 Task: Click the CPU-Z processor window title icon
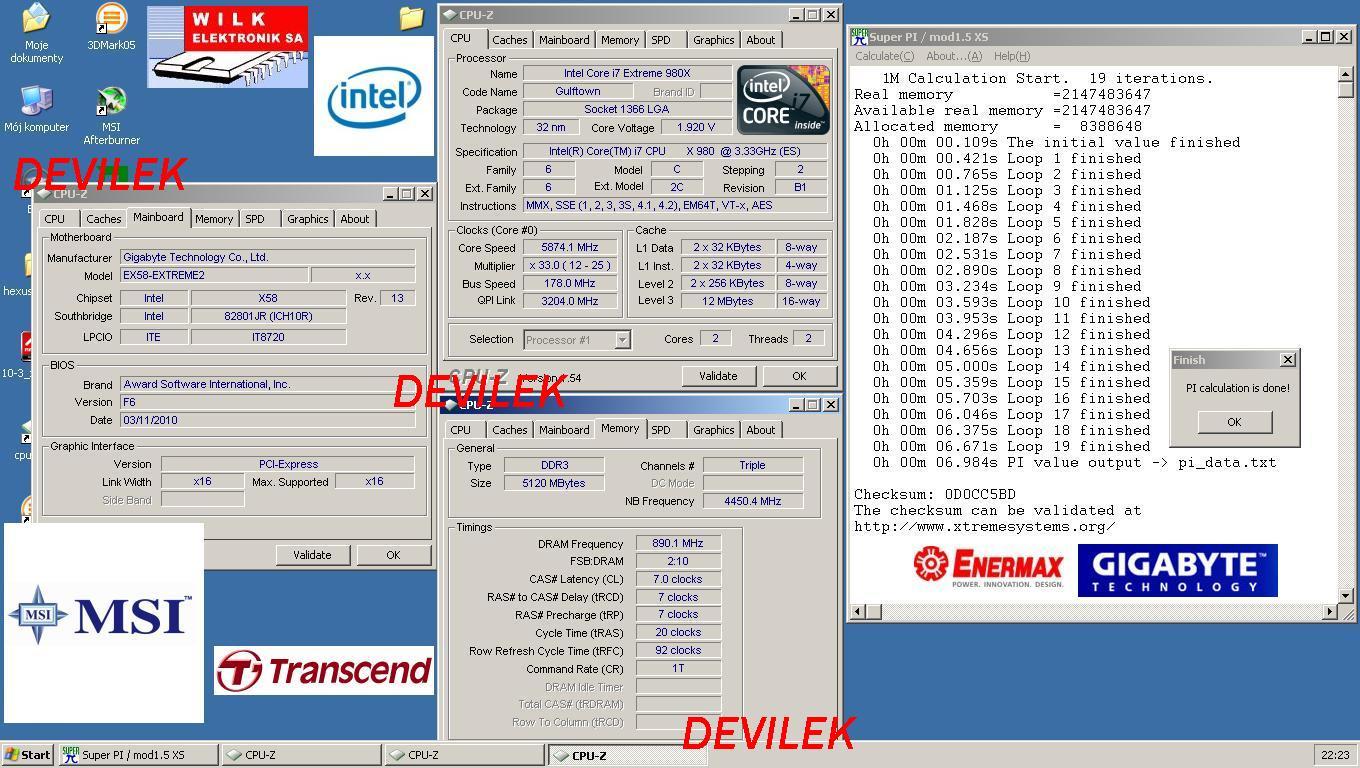tap(450, 15)
